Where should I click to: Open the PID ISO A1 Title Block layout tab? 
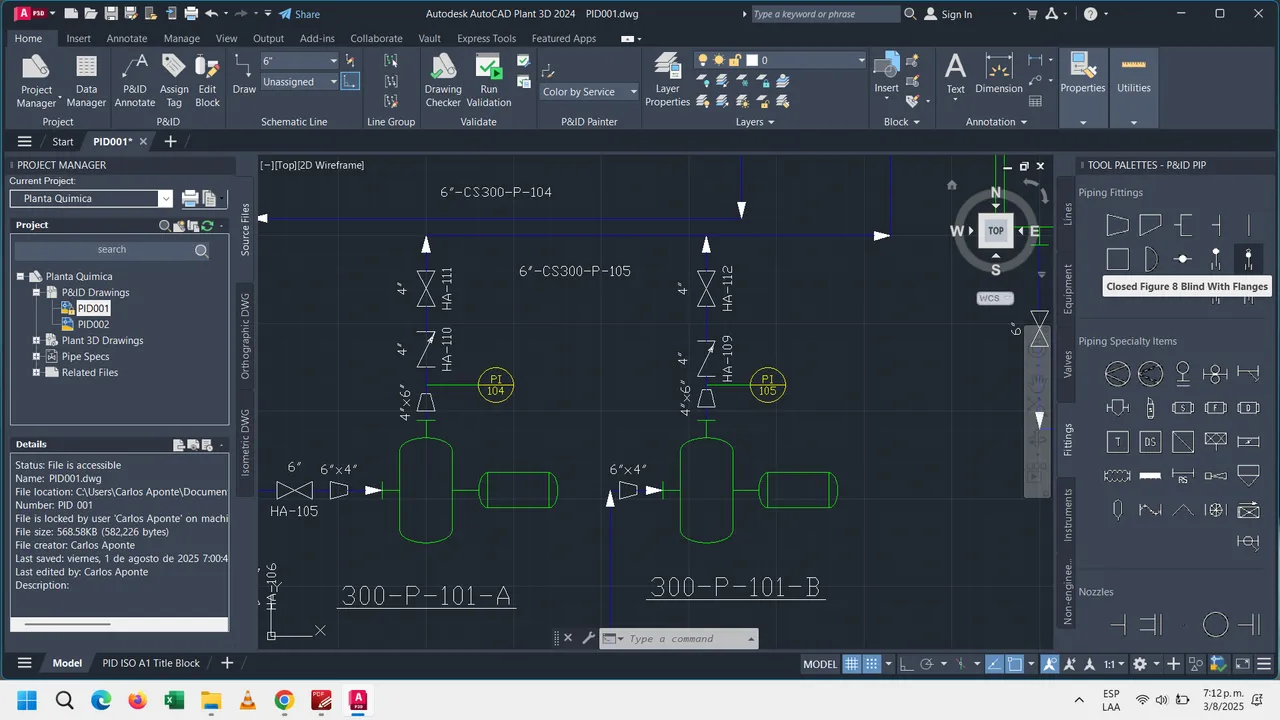click(x=152, y=663)
